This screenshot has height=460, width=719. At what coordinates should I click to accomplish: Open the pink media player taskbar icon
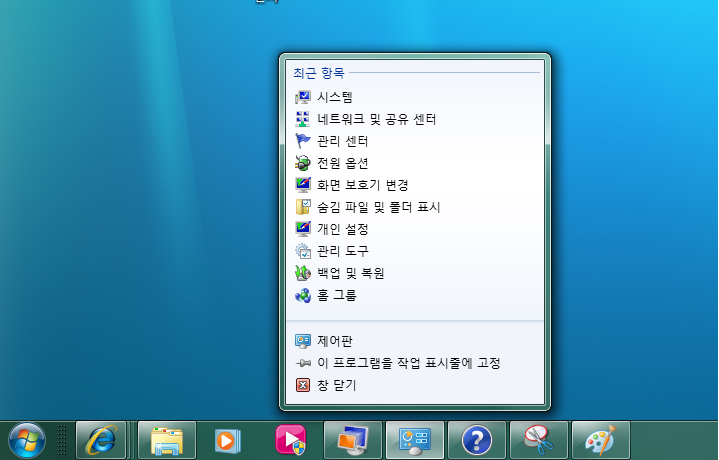(290, 440)
